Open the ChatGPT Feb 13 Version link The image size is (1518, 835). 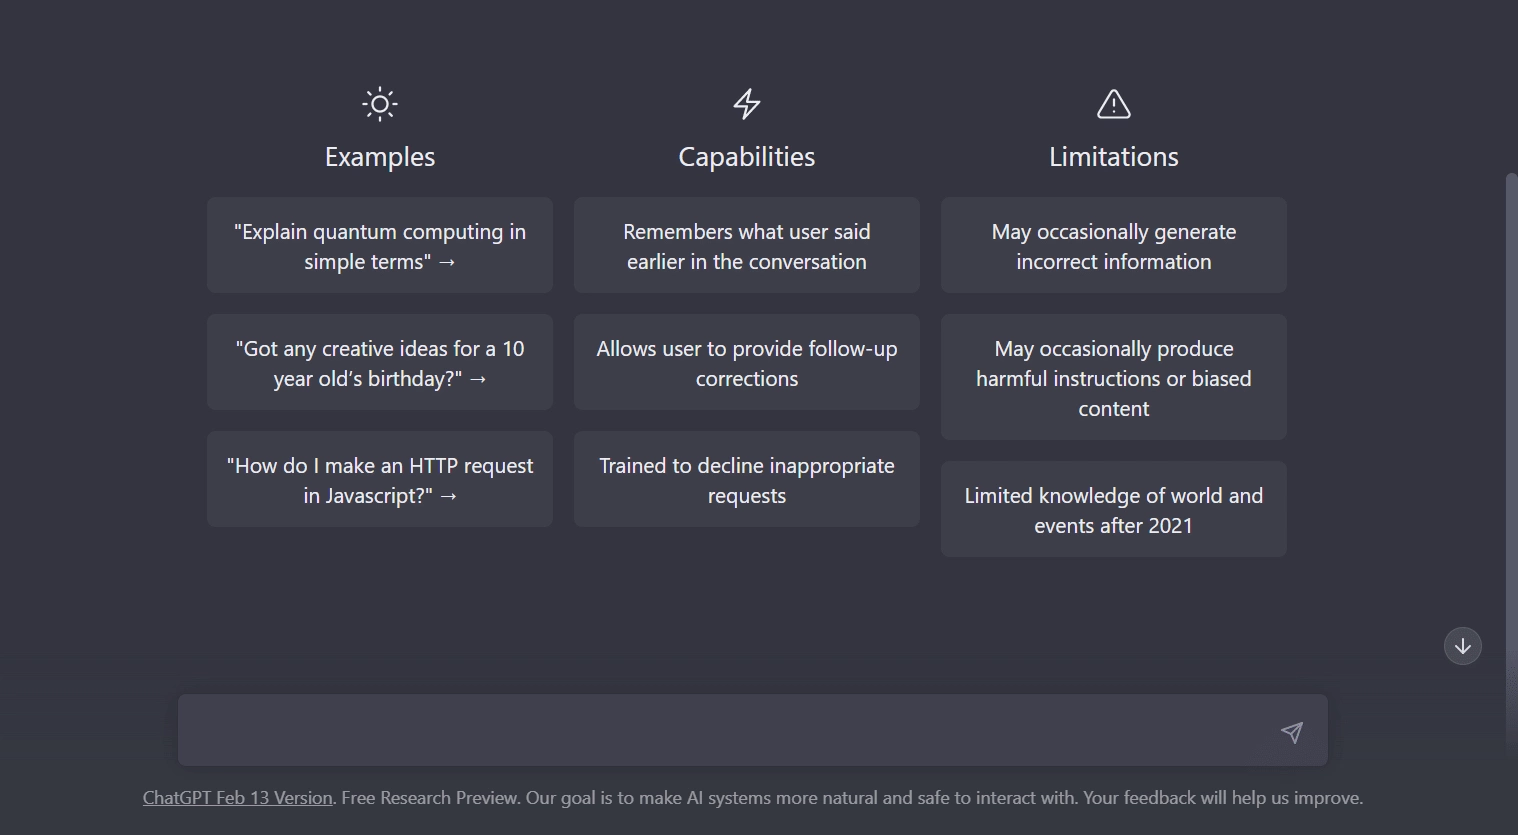pyautogui.click(x=237, y=797)
